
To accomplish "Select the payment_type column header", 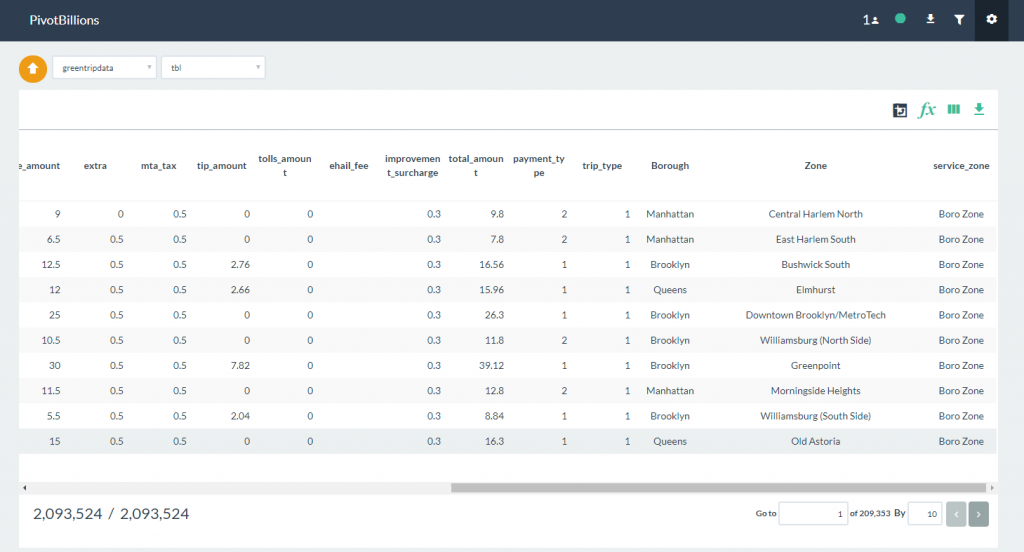I will [539, 166].
